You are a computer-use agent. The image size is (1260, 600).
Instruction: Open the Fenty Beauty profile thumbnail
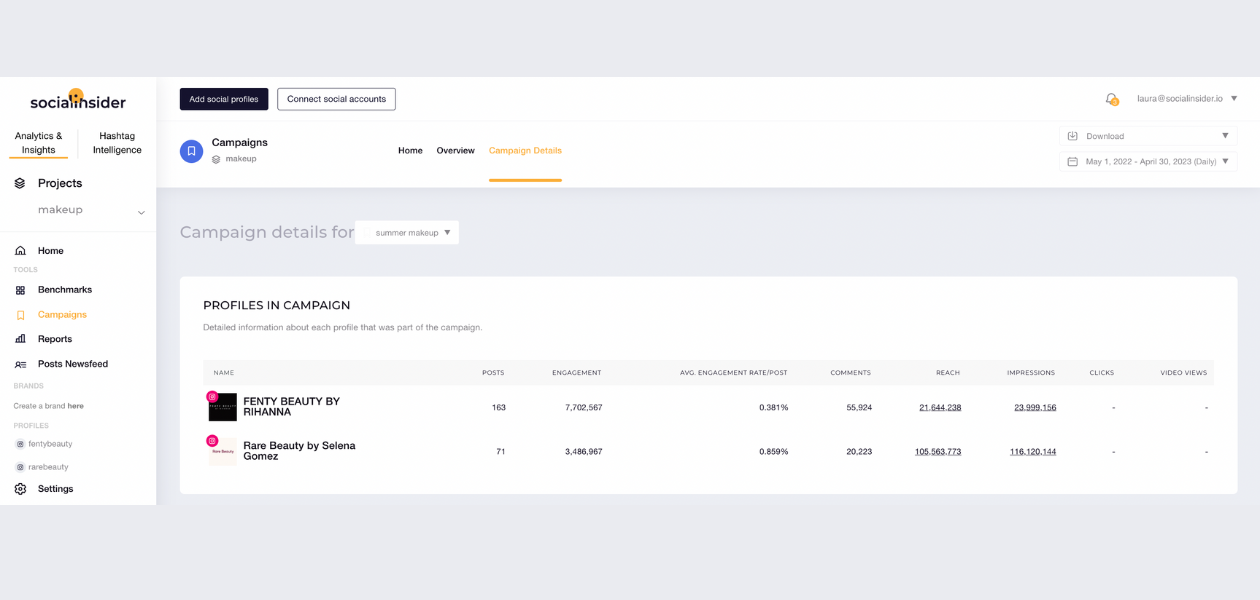click(x=223, y=408)
